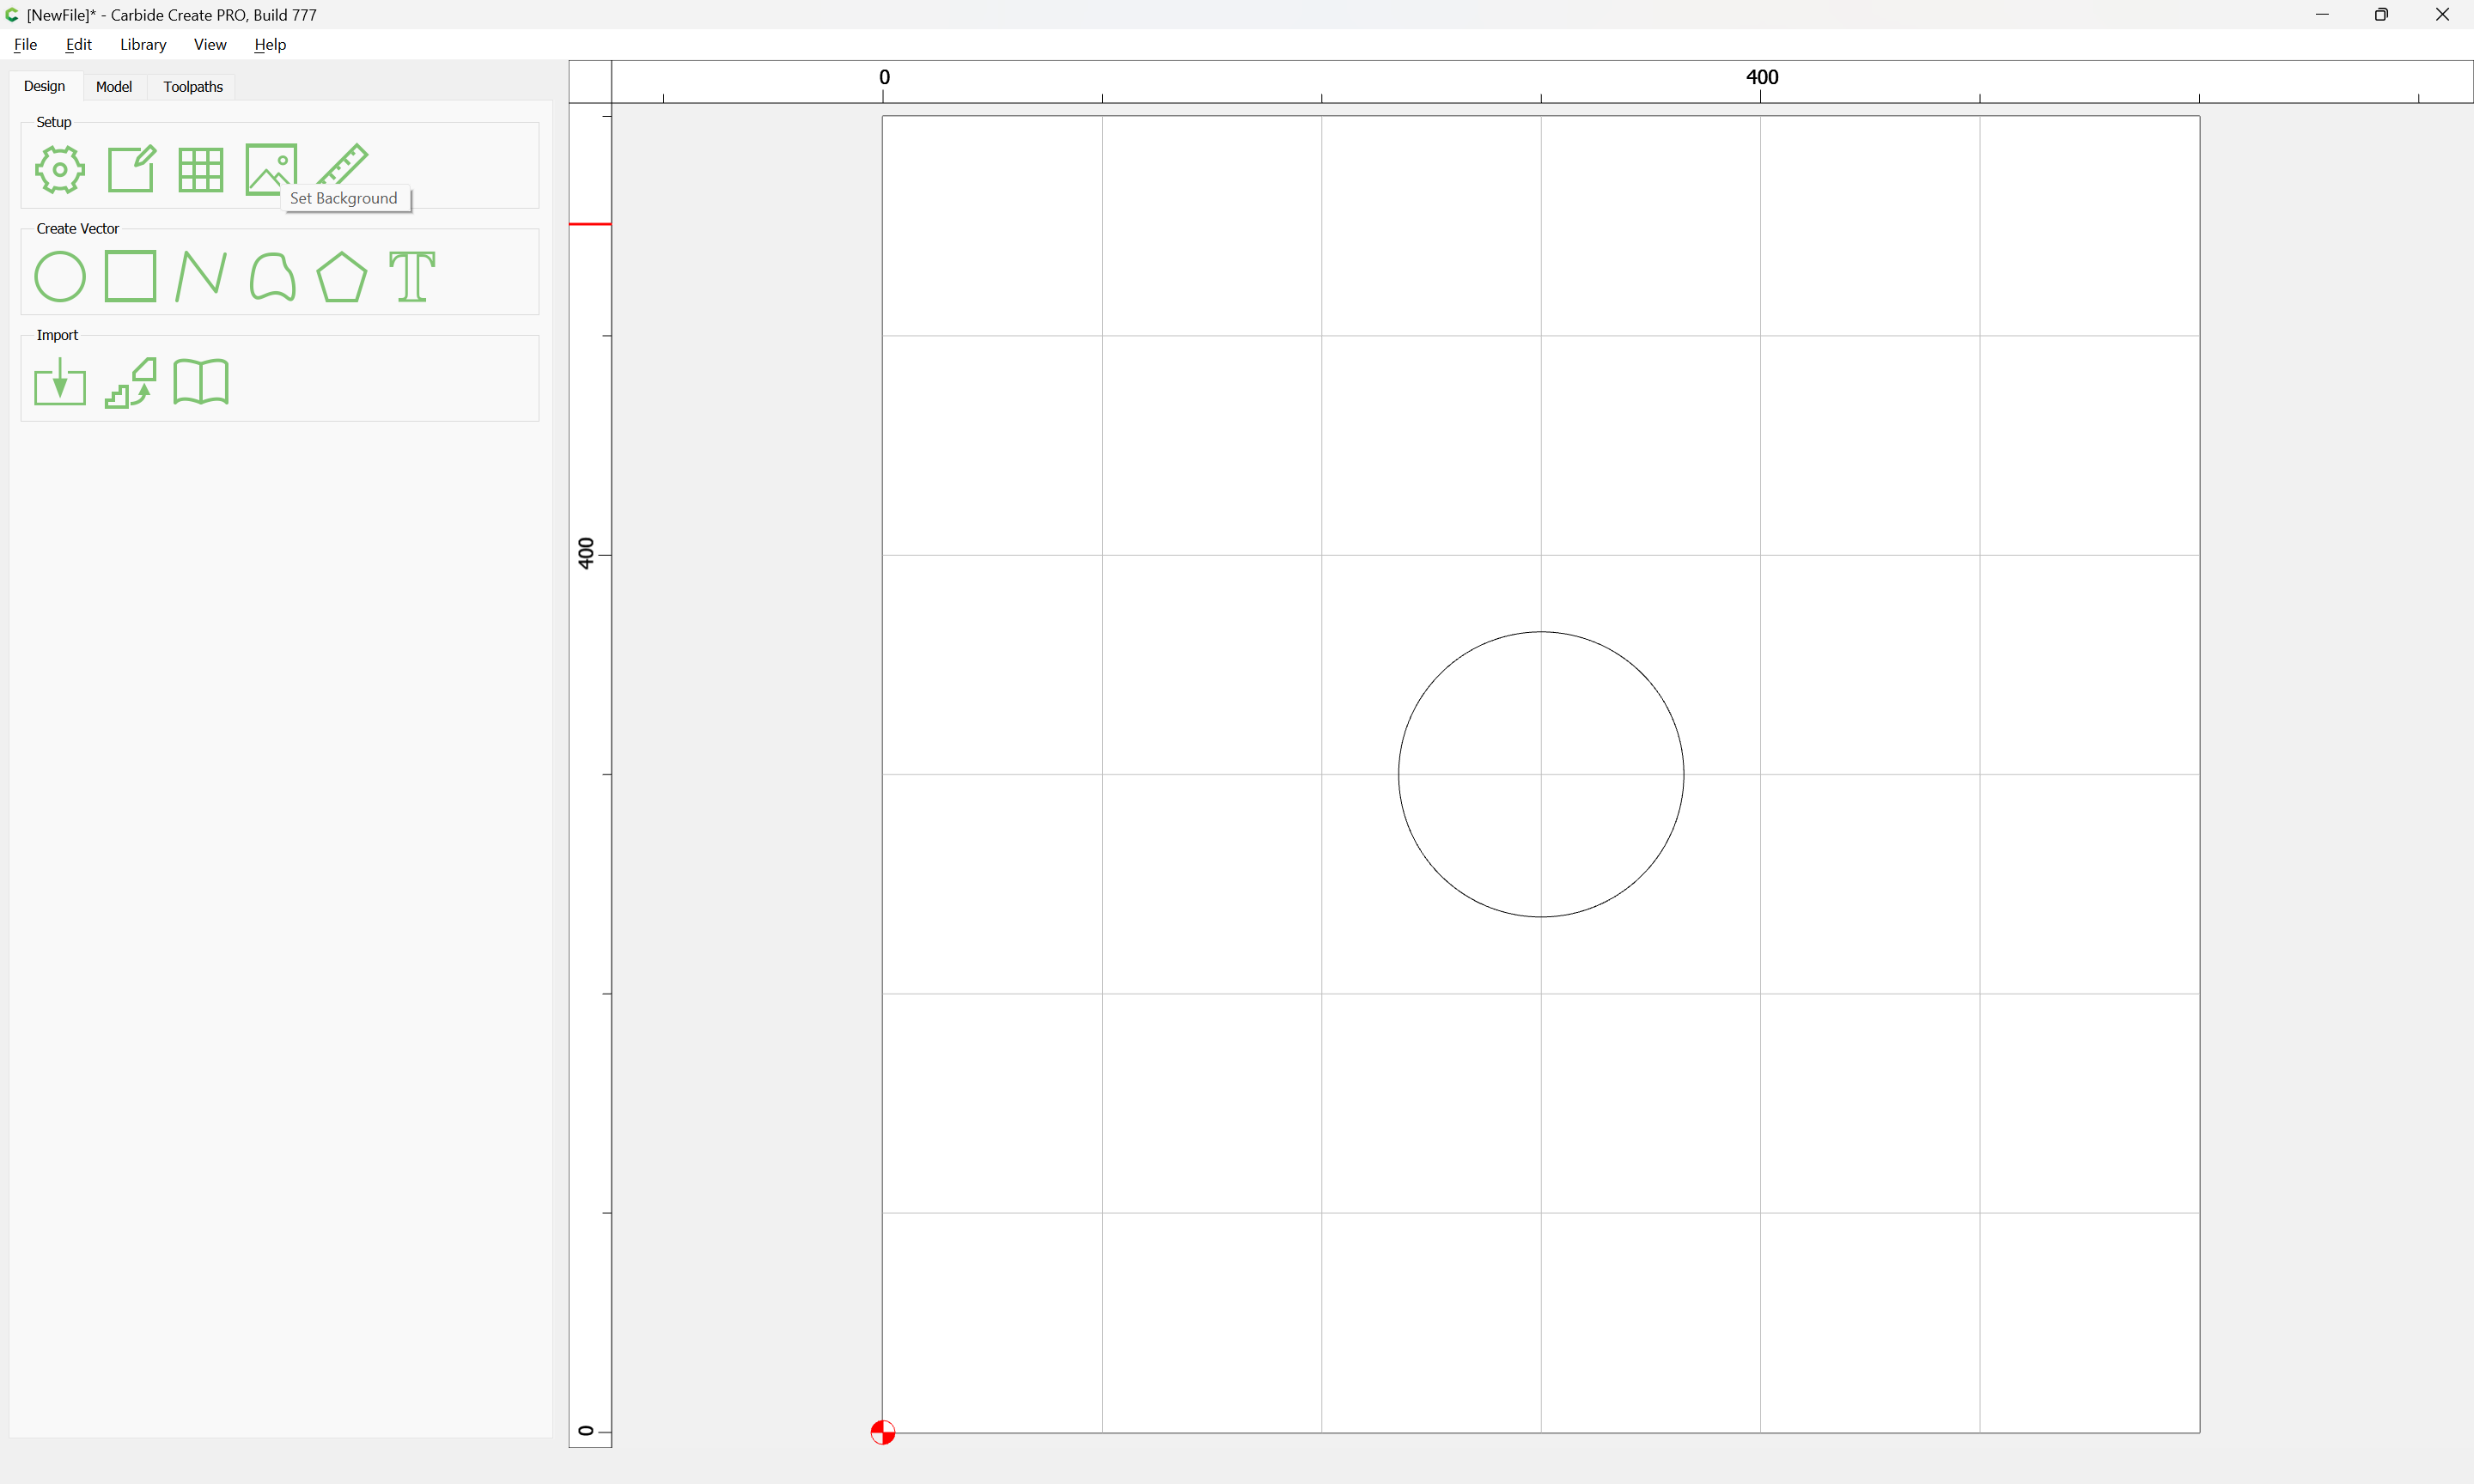The image size is (2474, 1484).
Task: Select the Polyline tool
Action: pyautogui.click(x=201, y=276)
